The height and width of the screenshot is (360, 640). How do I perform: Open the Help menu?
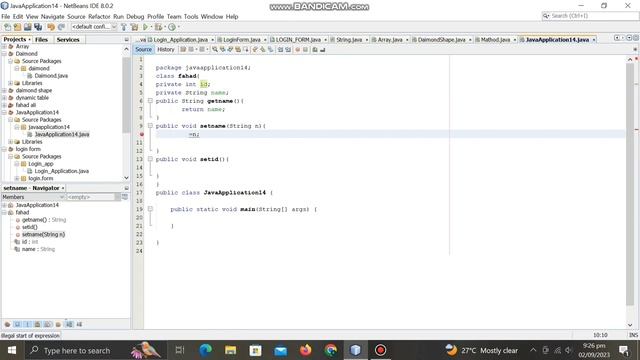click(232, 17)
